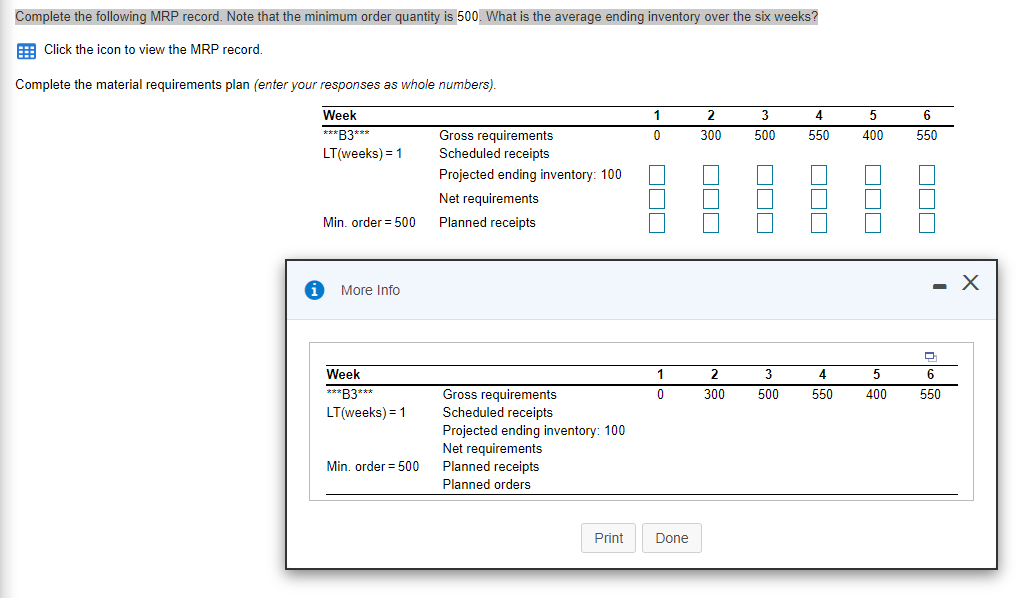Close the More Info popup
Screen dimensions: 1036x598
(970, 282)
